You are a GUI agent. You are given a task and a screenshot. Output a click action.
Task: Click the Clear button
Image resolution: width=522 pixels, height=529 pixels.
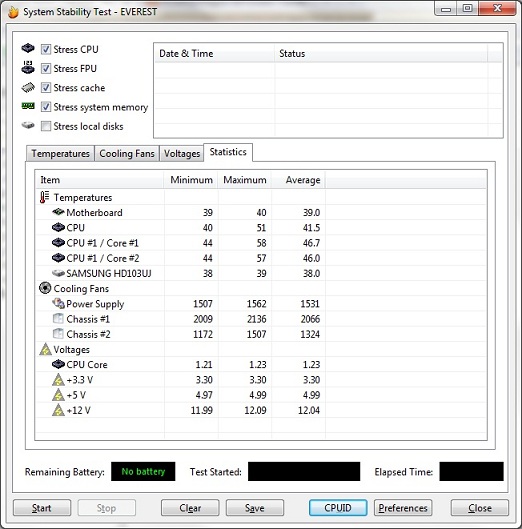[190, 508]
